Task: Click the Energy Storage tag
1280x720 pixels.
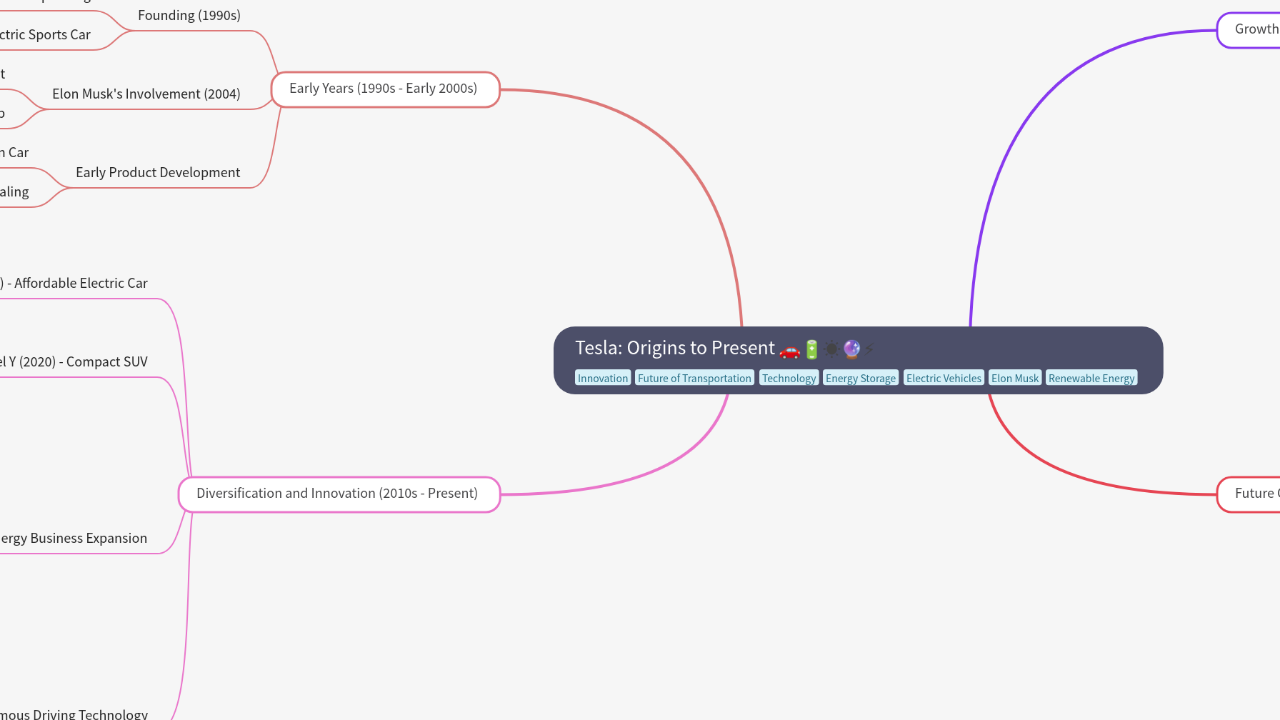Action: click(860, 378)
